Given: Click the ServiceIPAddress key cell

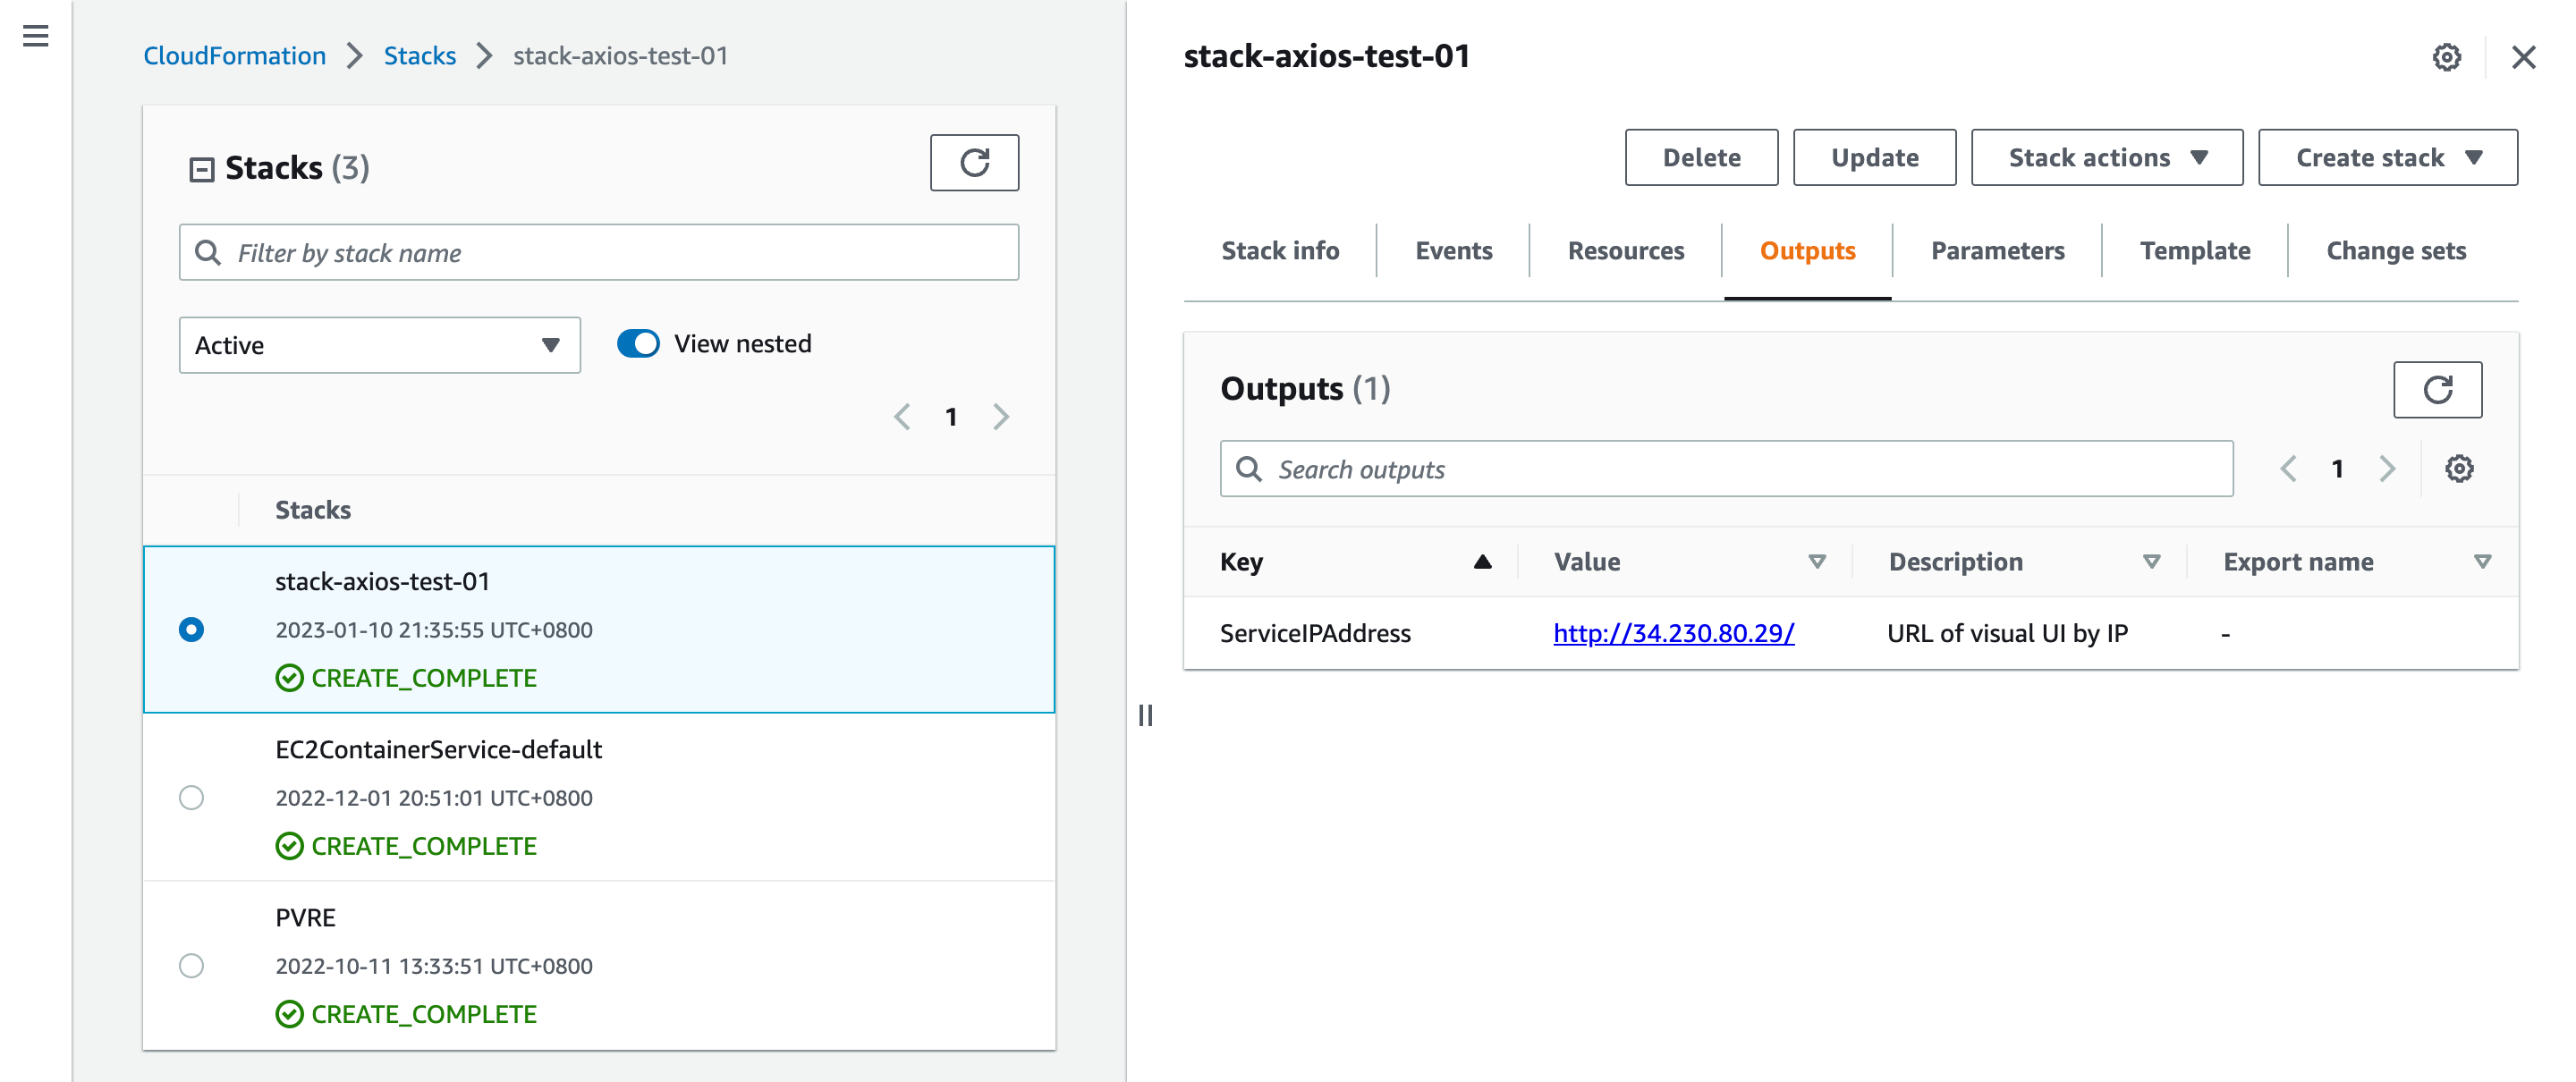Looking at the screenshot, I should pyautogui.click(x=1315, y=633).
